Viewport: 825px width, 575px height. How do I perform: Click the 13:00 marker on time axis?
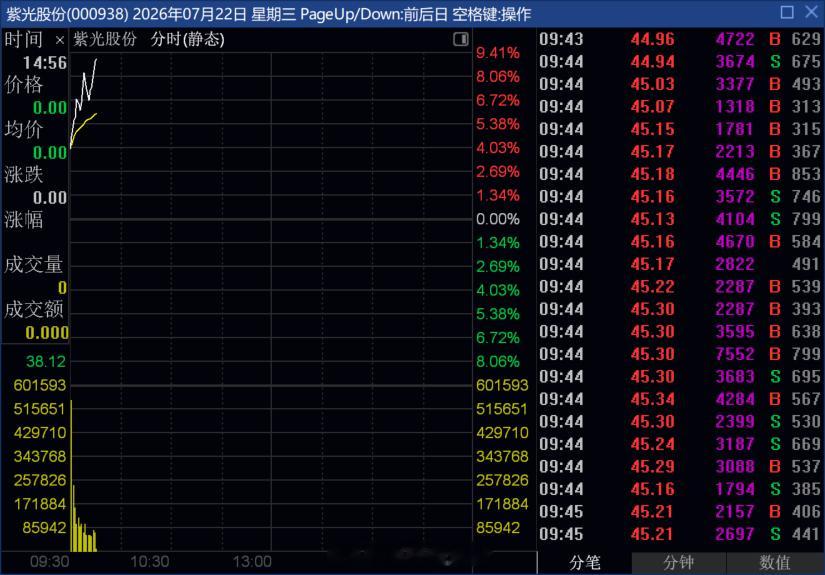pos(252,562)
